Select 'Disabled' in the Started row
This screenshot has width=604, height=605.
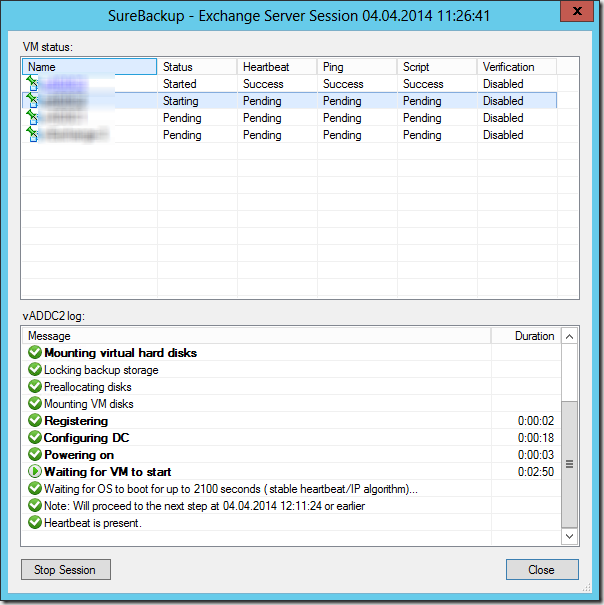click(503, 84)
